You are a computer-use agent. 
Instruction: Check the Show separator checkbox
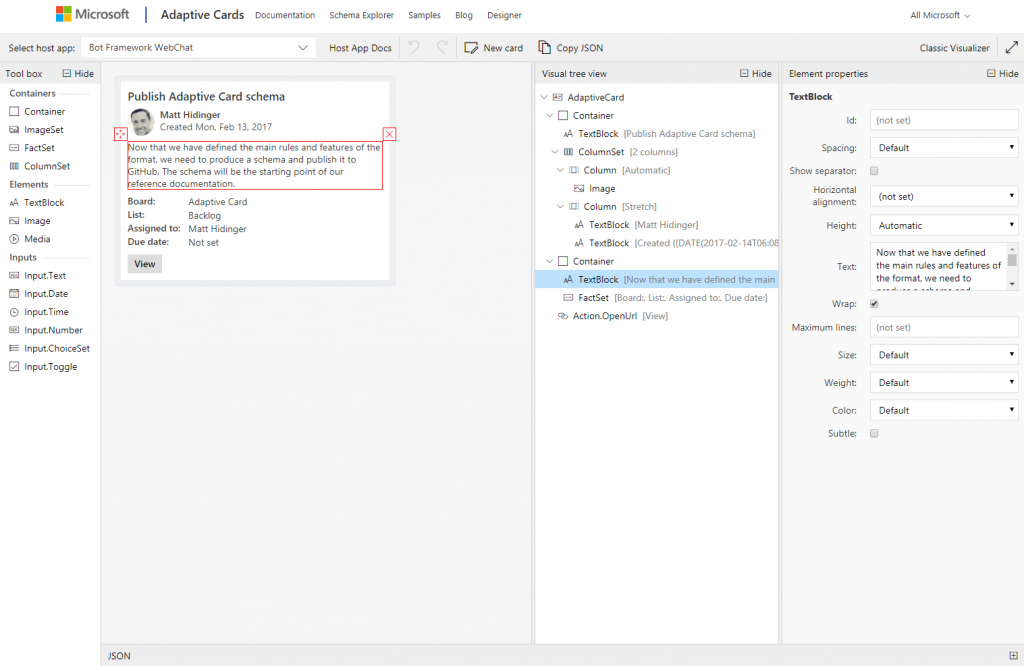point(873,171)
